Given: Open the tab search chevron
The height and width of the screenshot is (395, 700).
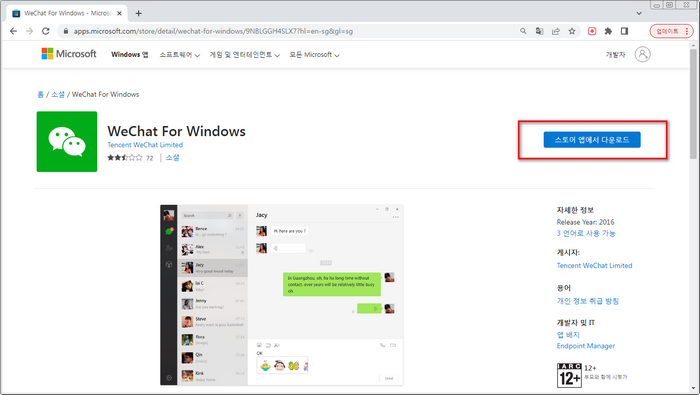Looking at the screenshot, I should point(639,13).
